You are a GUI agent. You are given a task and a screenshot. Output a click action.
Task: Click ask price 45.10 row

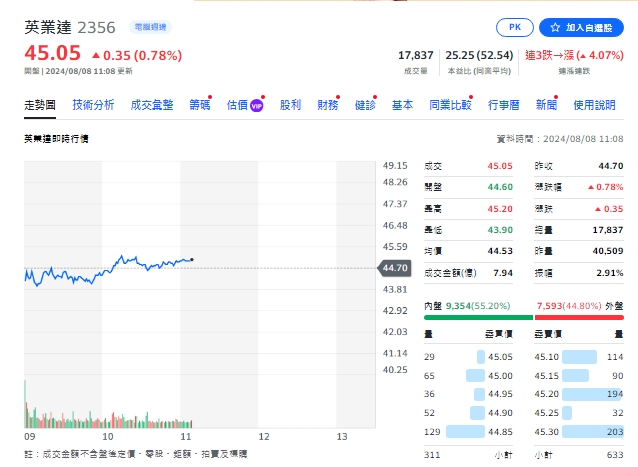(x=579, y=357)
